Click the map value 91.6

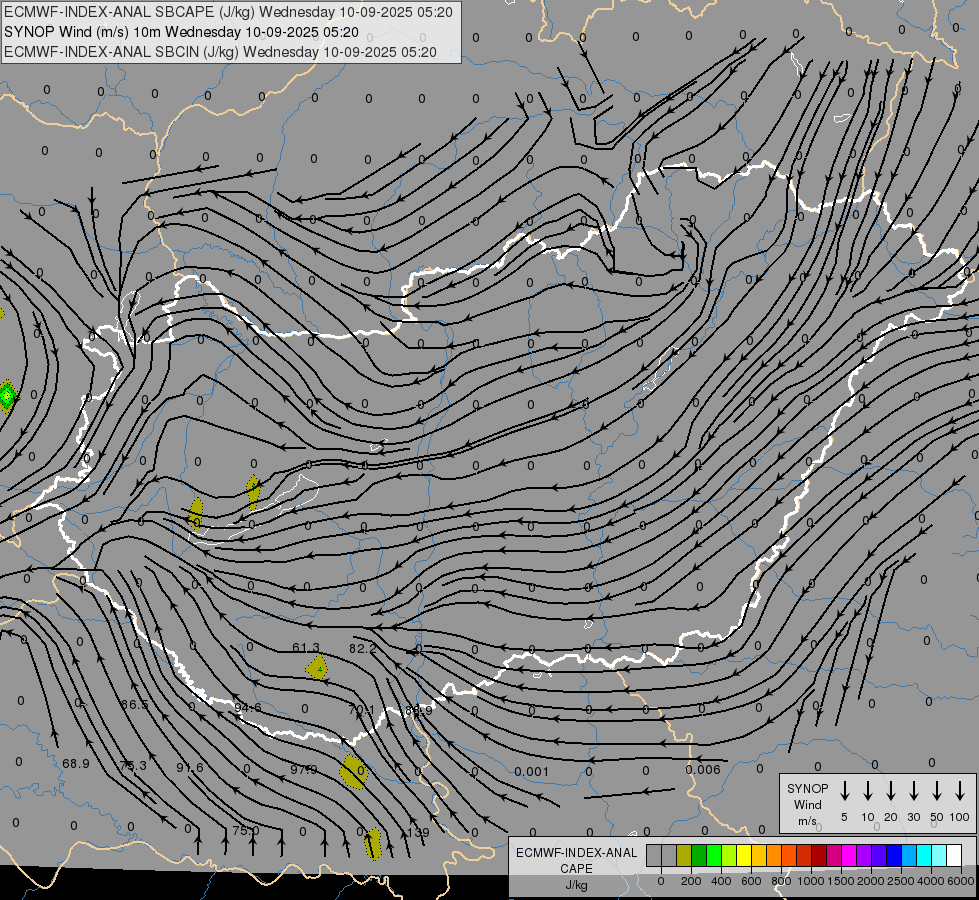(190, 767)
